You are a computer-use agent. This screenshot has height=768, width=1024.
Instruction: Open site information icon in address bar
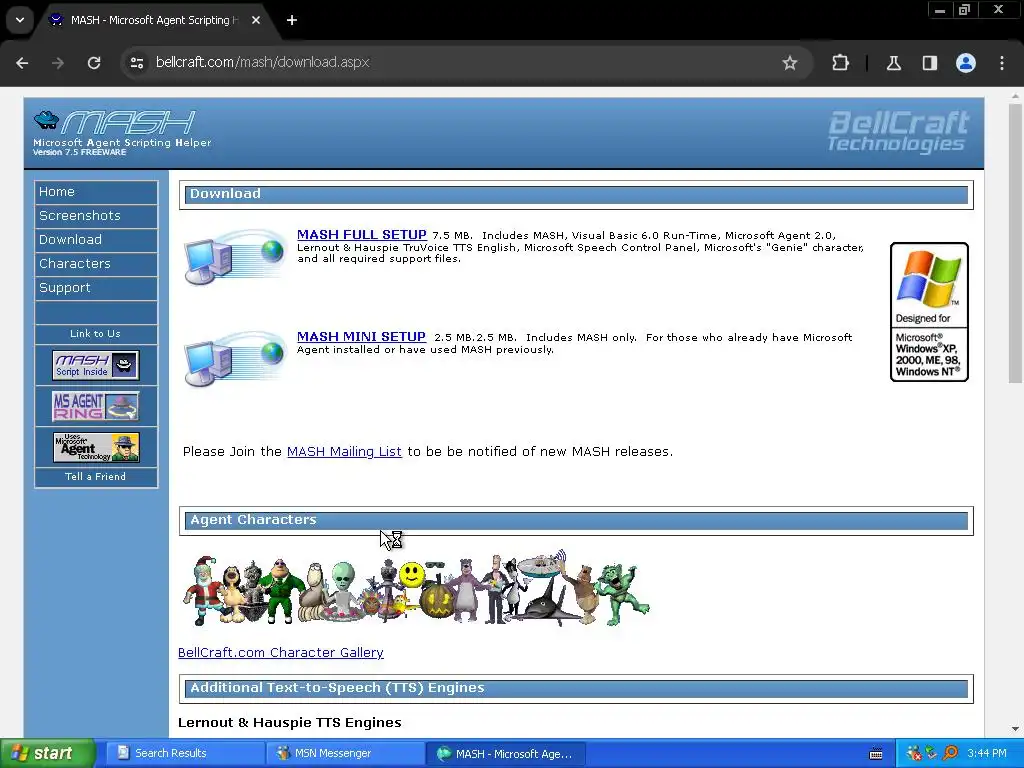coord(137,63)
